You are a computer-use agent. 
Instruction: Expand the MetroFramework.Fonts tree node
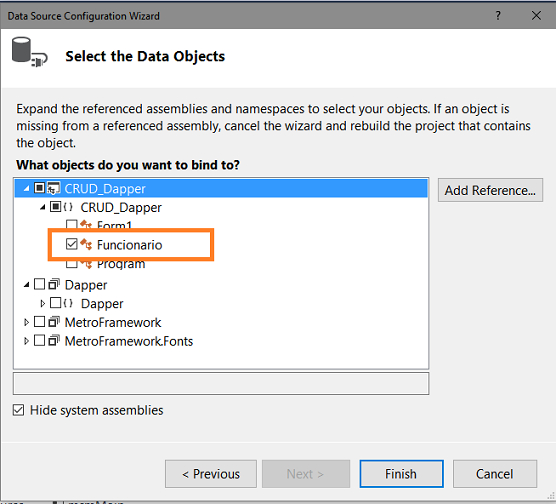26,341
